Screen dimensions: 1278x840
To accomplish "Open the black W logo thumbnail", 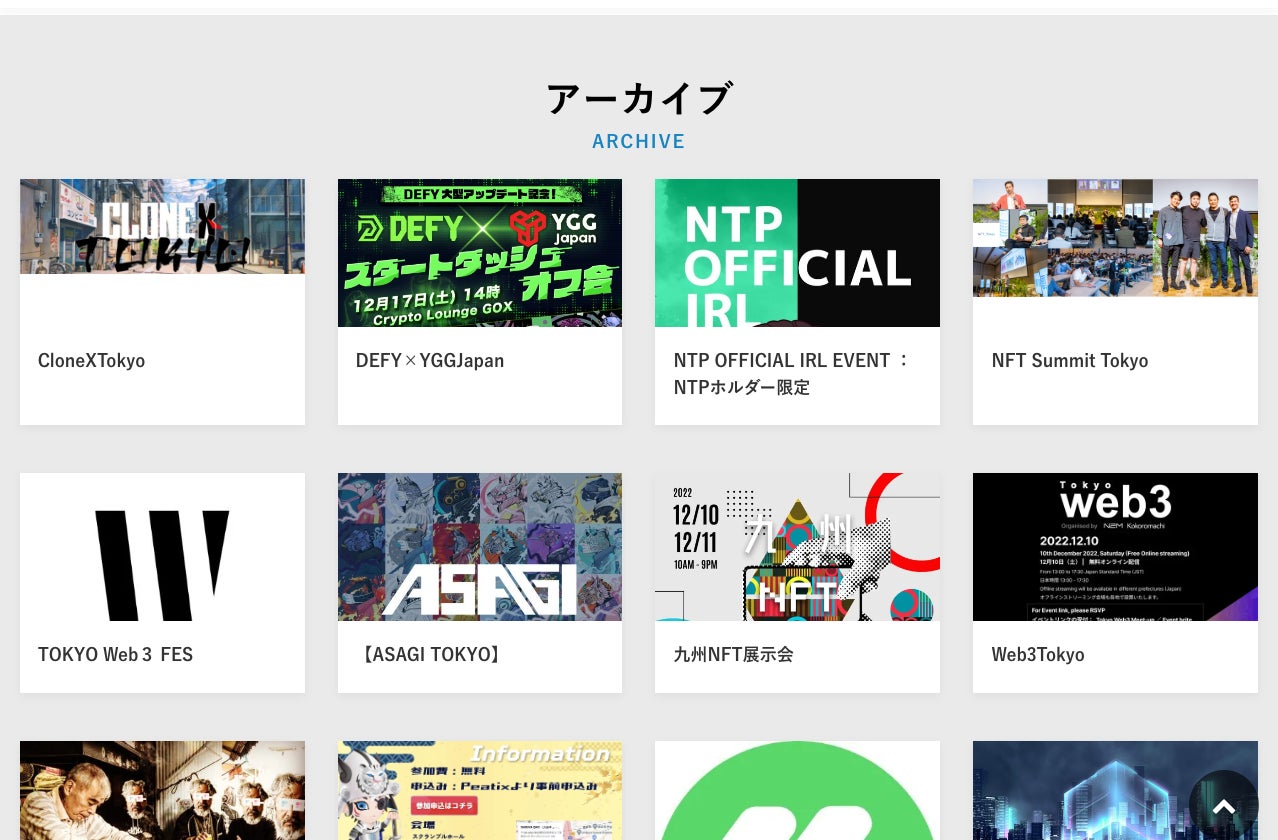I will pyautogui.click(x=162, y=547).
